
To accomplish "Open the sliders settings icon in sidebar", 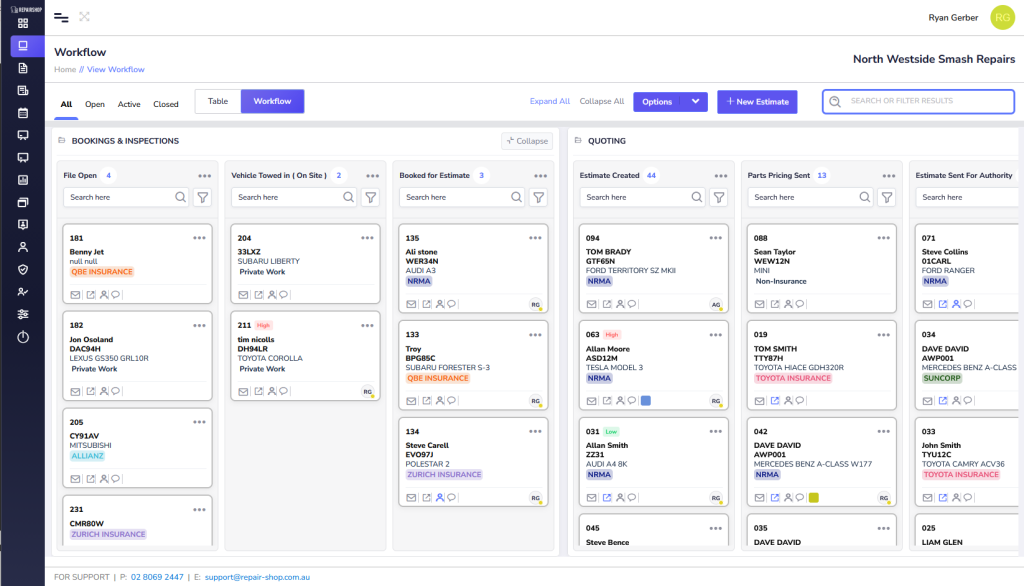I will tap(23, 314).
